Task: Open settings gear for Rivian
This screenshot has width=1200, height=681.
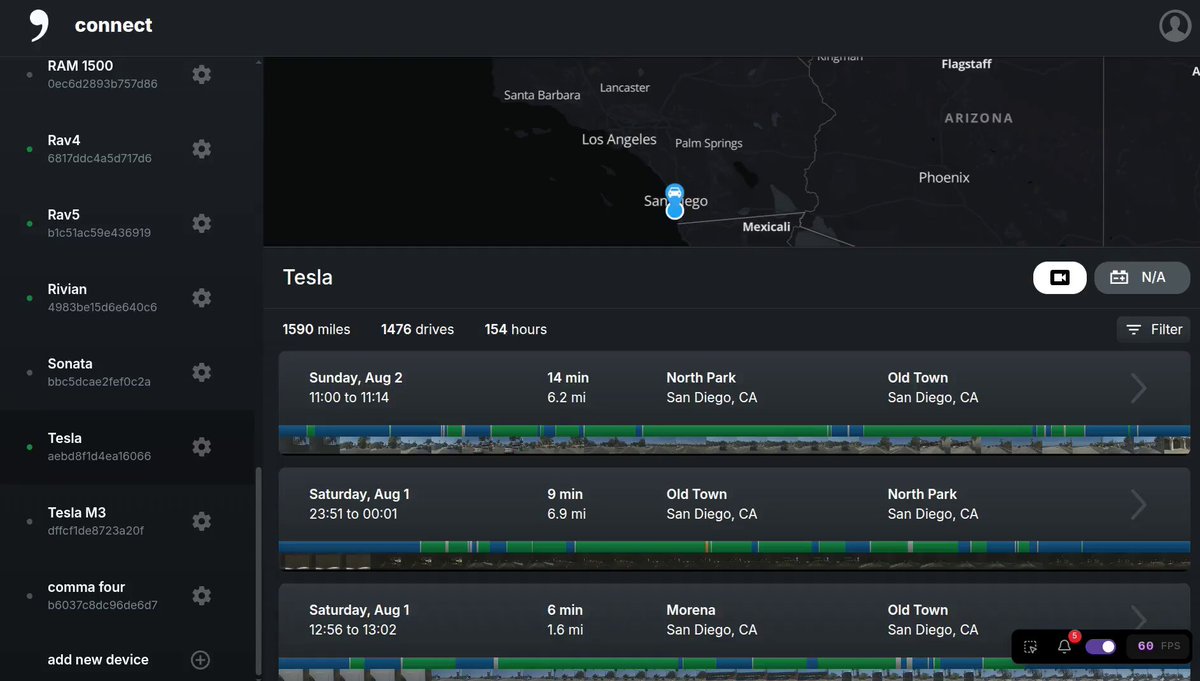Action: tap(201, 298)
